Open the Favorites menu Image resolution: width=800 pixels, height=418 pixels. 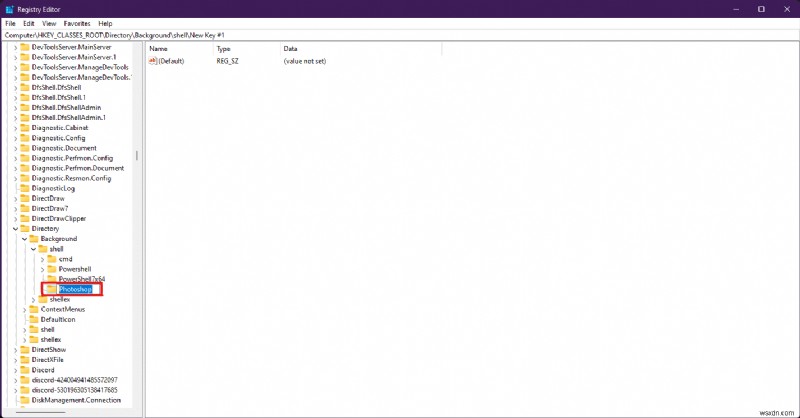pyautogui.click(x=77, y=23)
